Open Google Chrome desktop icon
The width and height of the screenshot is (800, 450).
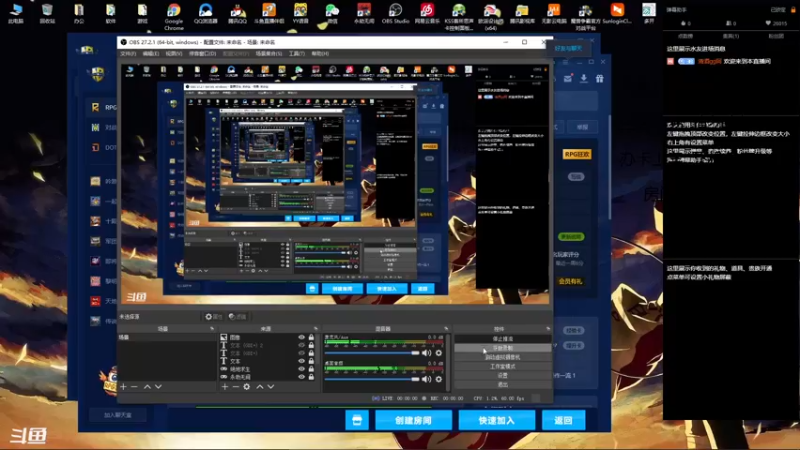173,16
